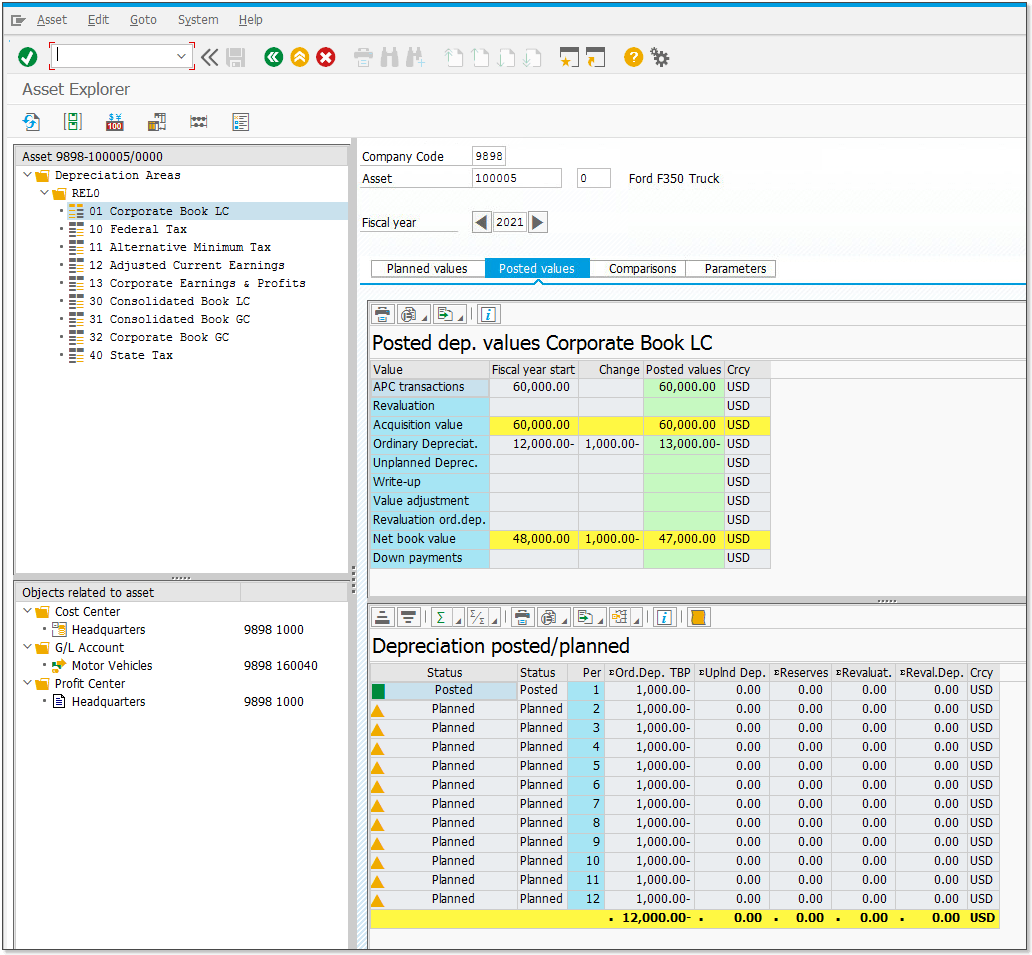This screenshot has height=955, width=1032.
Task: Go to previous fiscal year with left arrow
Action: (x=482, y=222)
